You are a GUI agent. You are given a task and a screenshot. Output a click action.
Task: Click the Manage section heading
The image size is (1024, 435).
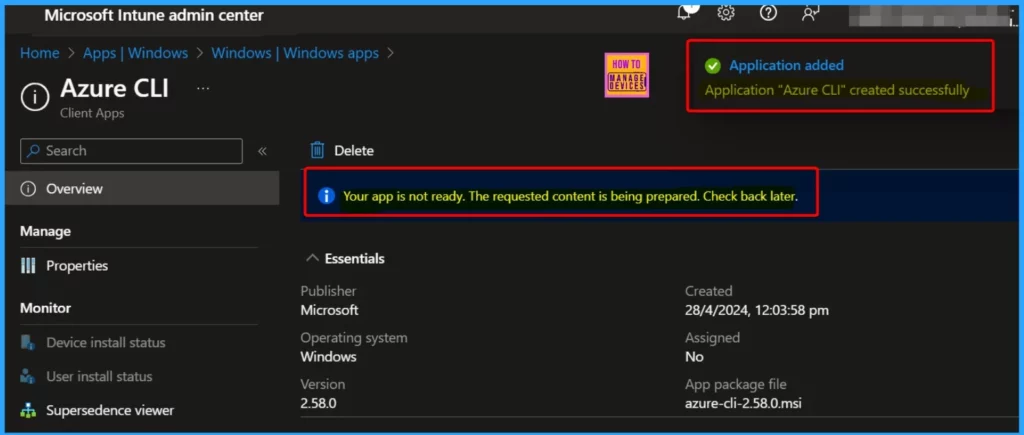pos(46,231)
